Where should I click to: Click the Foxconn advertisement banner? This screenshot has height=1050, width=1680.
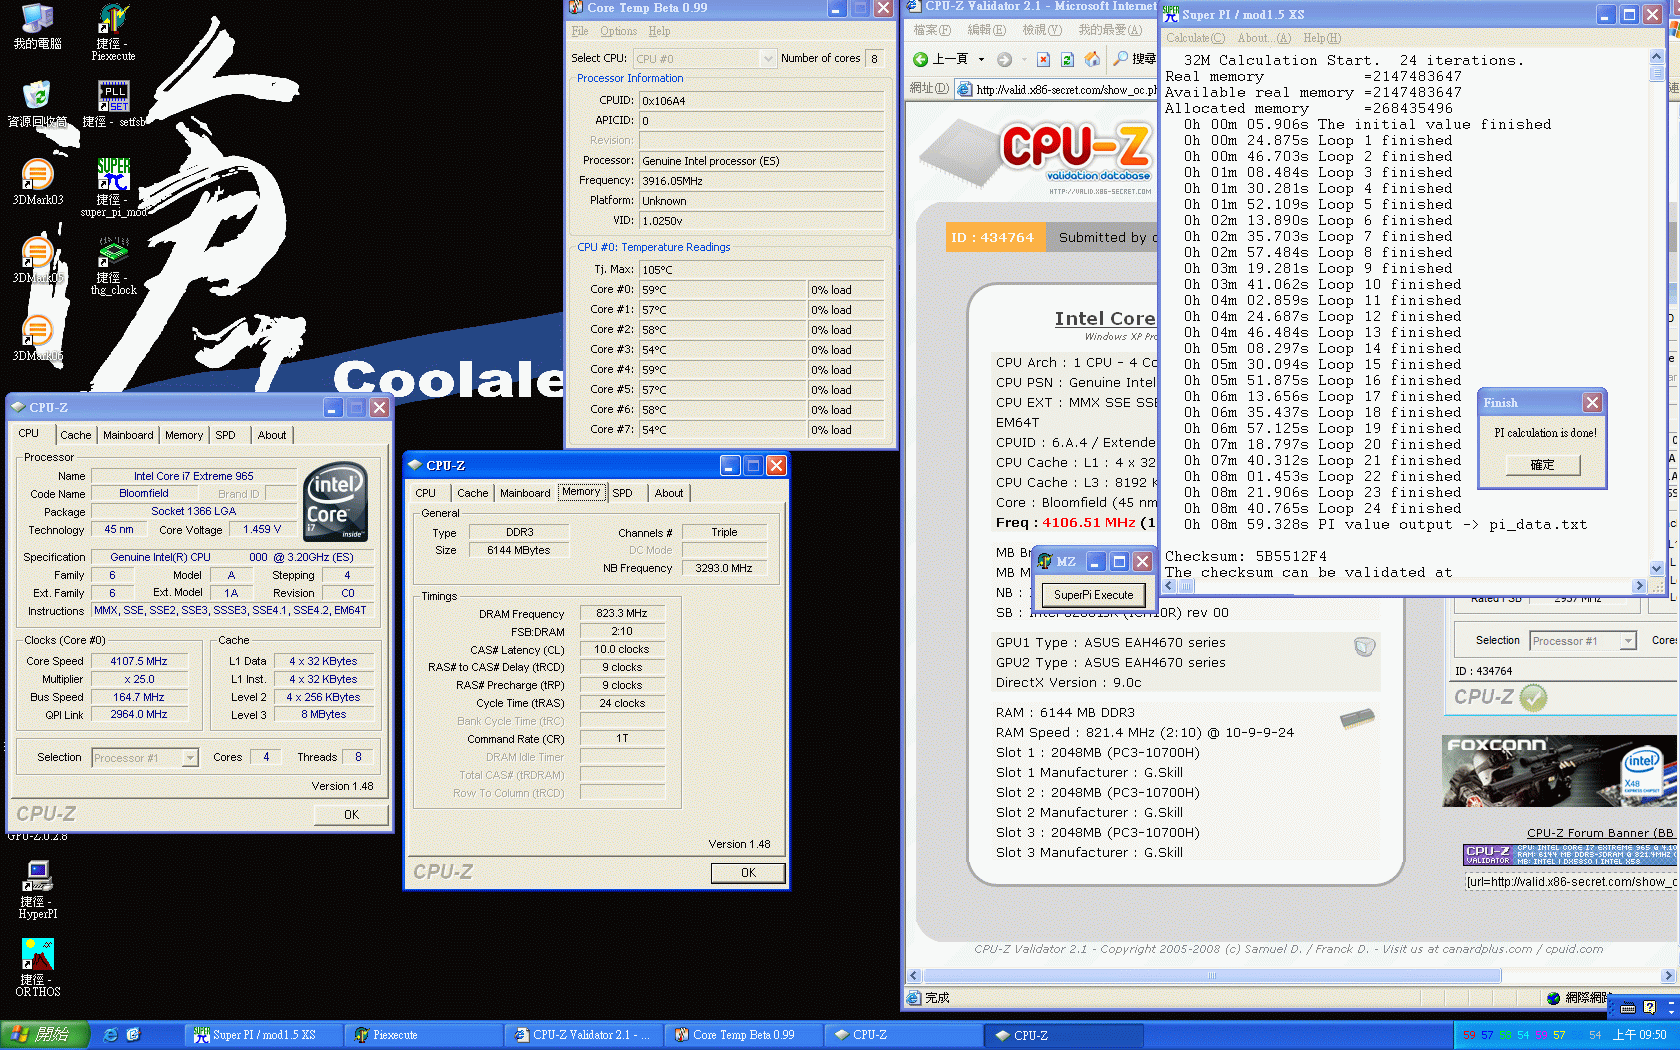tap(1560, 771)
